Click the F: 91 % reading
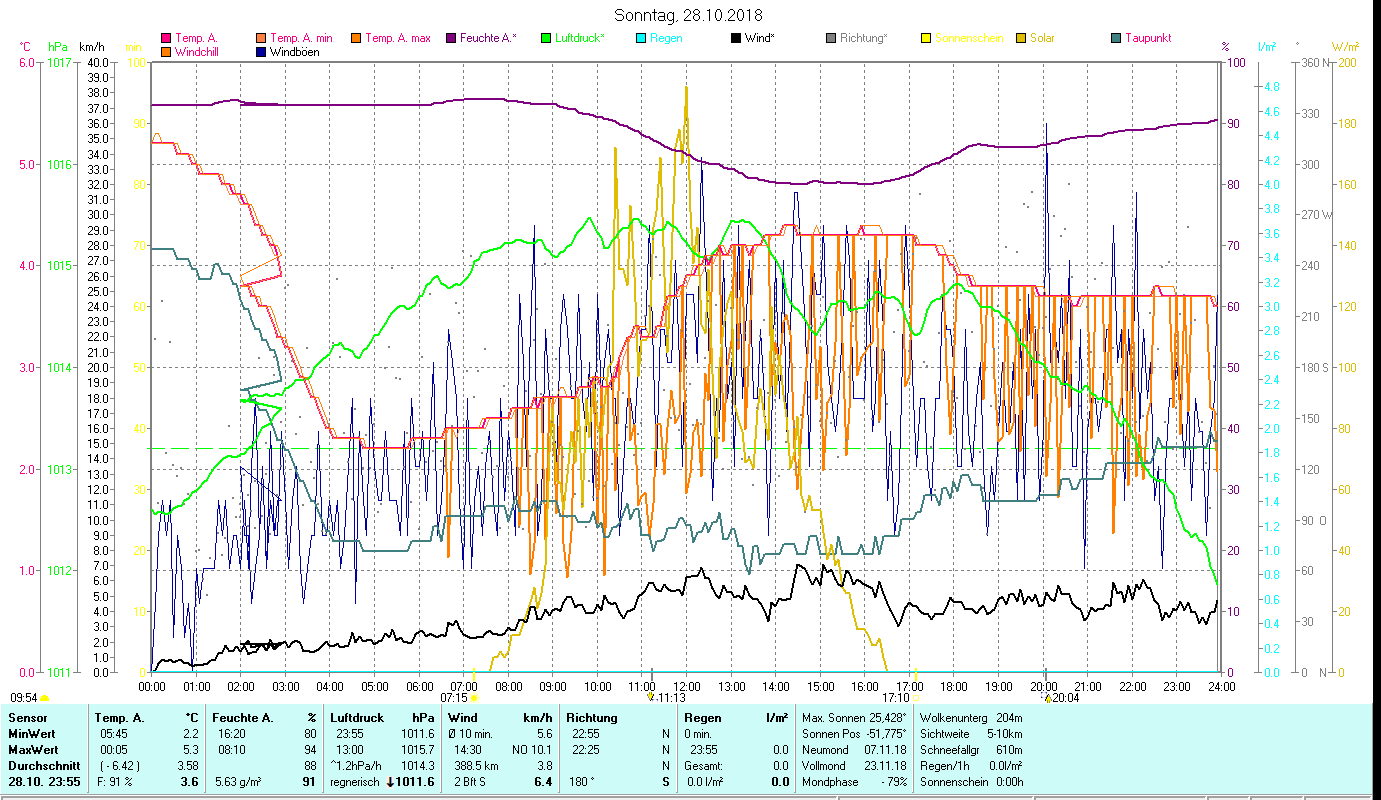The width and height of the screenshot is (1381, 800). point(116,782)
